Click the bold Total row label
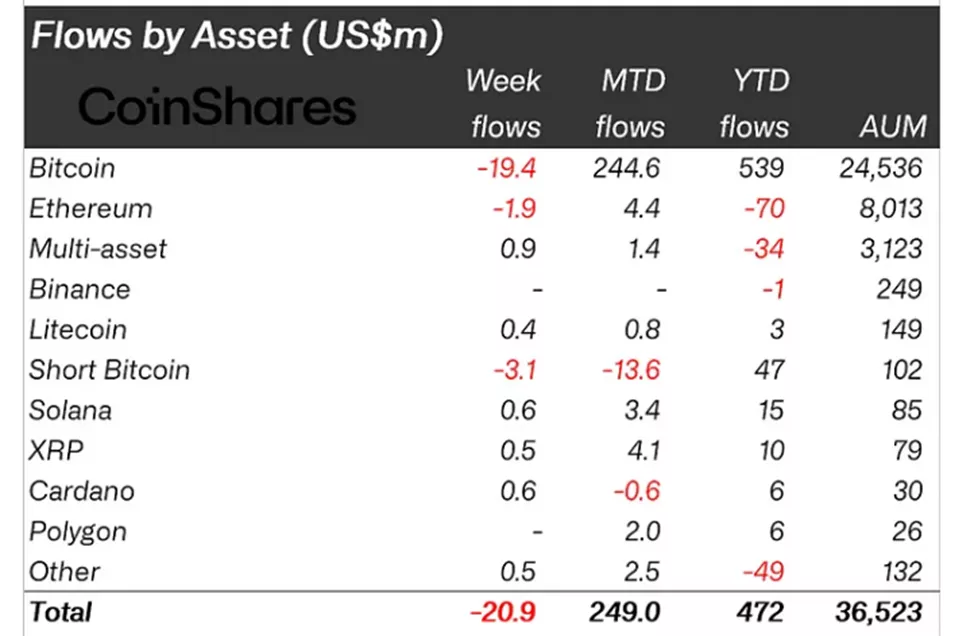This screenshot has height=636, width=974. click(x=60, y=611)
